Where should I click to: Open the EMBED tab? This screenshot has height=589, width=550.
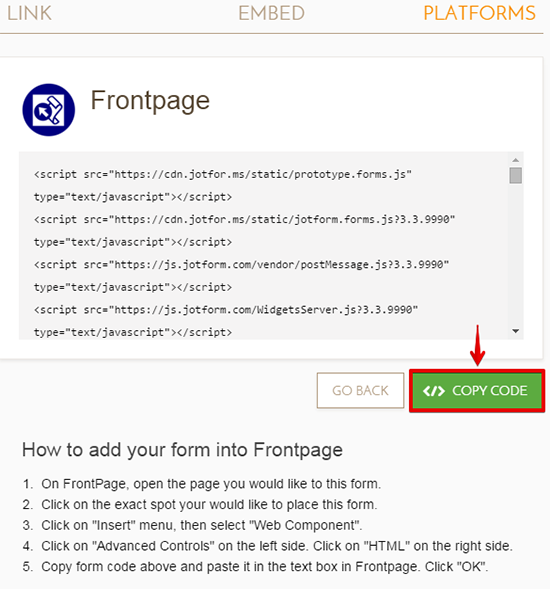pos(271,13)
